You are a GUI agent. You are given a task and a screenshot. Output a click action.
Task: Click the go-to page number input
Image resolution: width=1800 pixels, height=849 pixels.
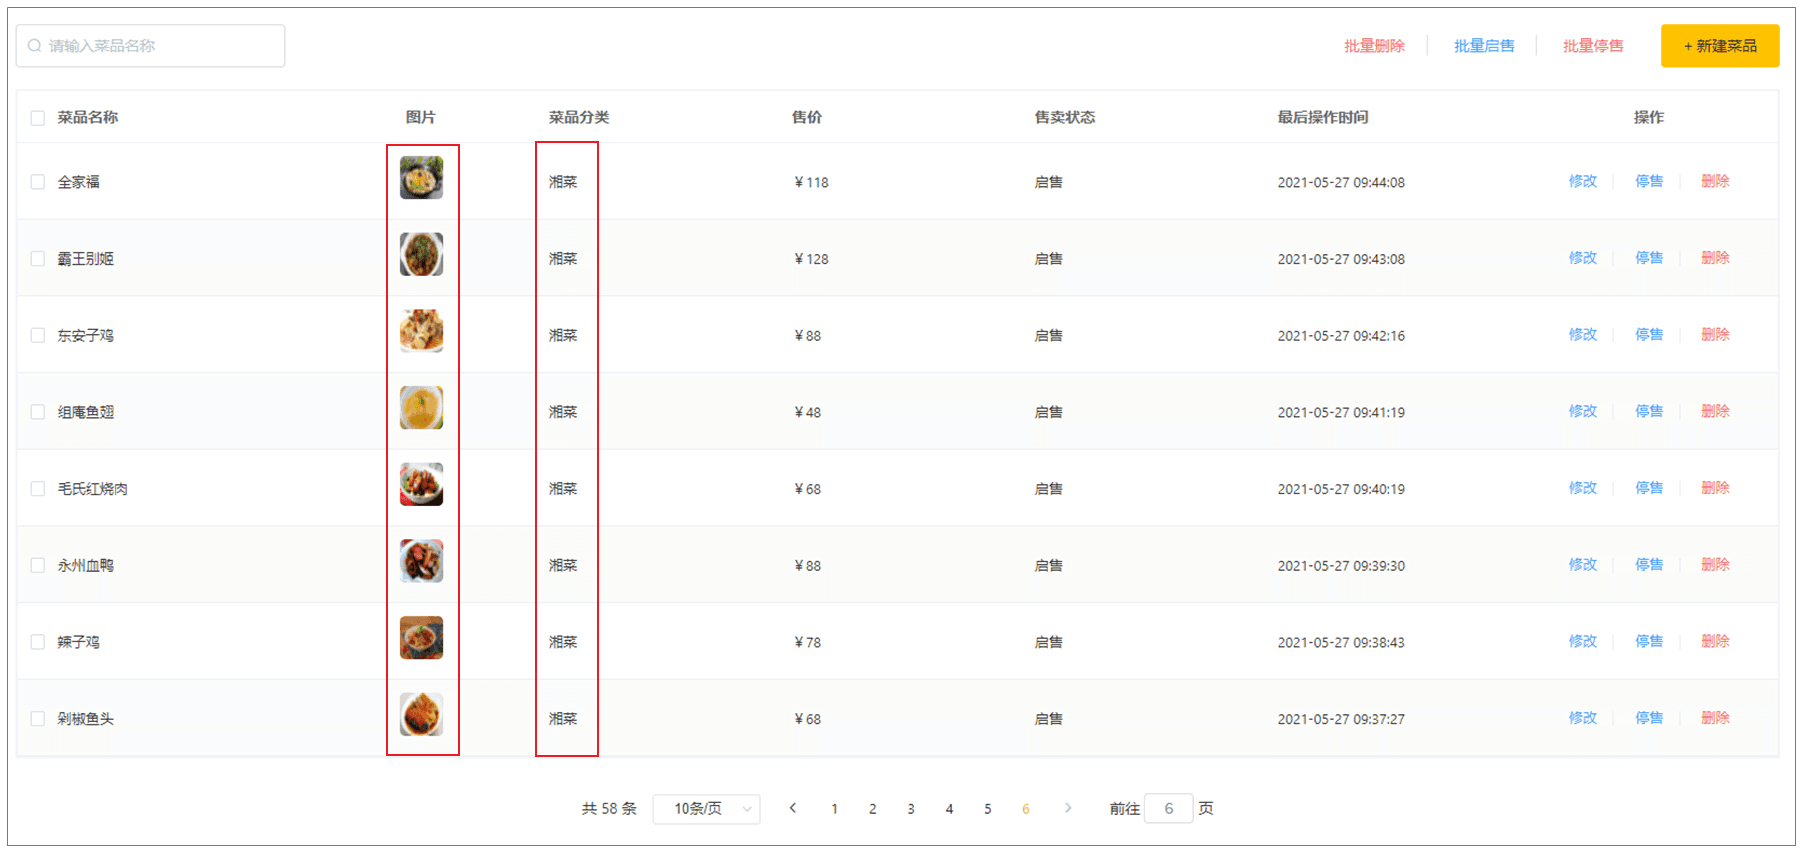(1168, 808)
